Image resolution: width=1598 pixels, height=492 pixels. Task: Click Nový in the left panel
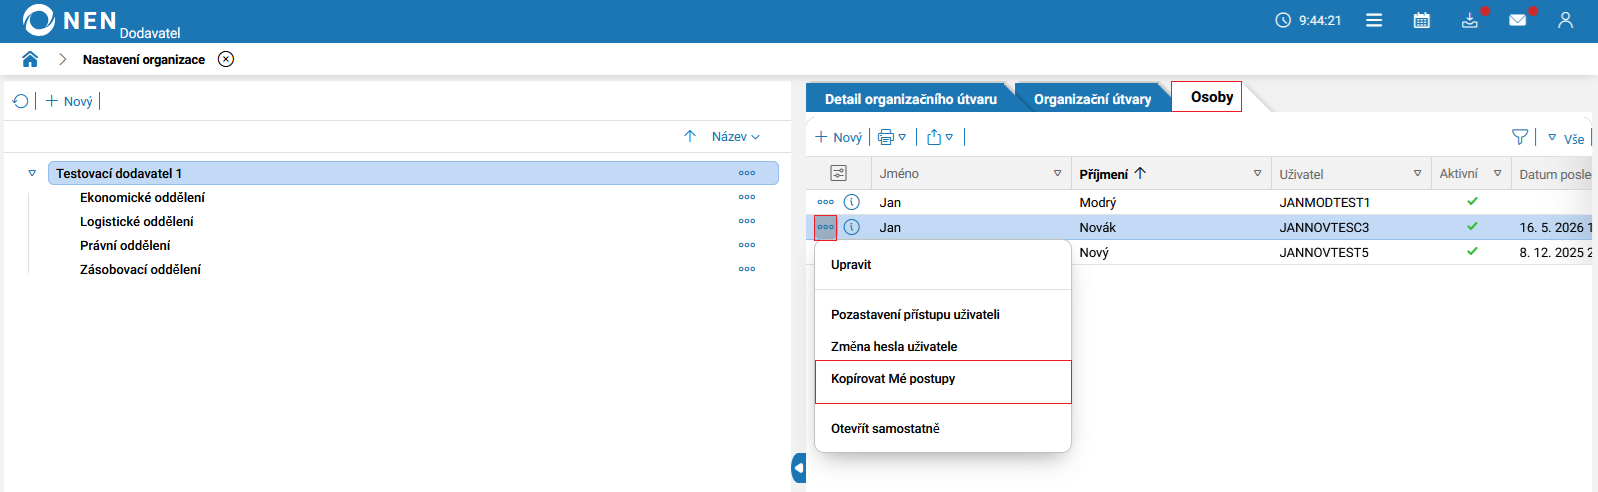69,101
